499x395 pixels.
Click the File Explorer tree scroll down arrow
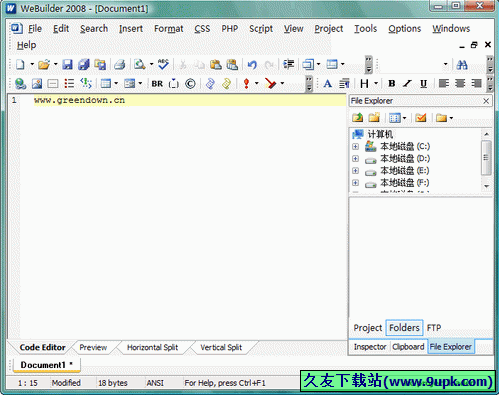(x=486, y=186)
